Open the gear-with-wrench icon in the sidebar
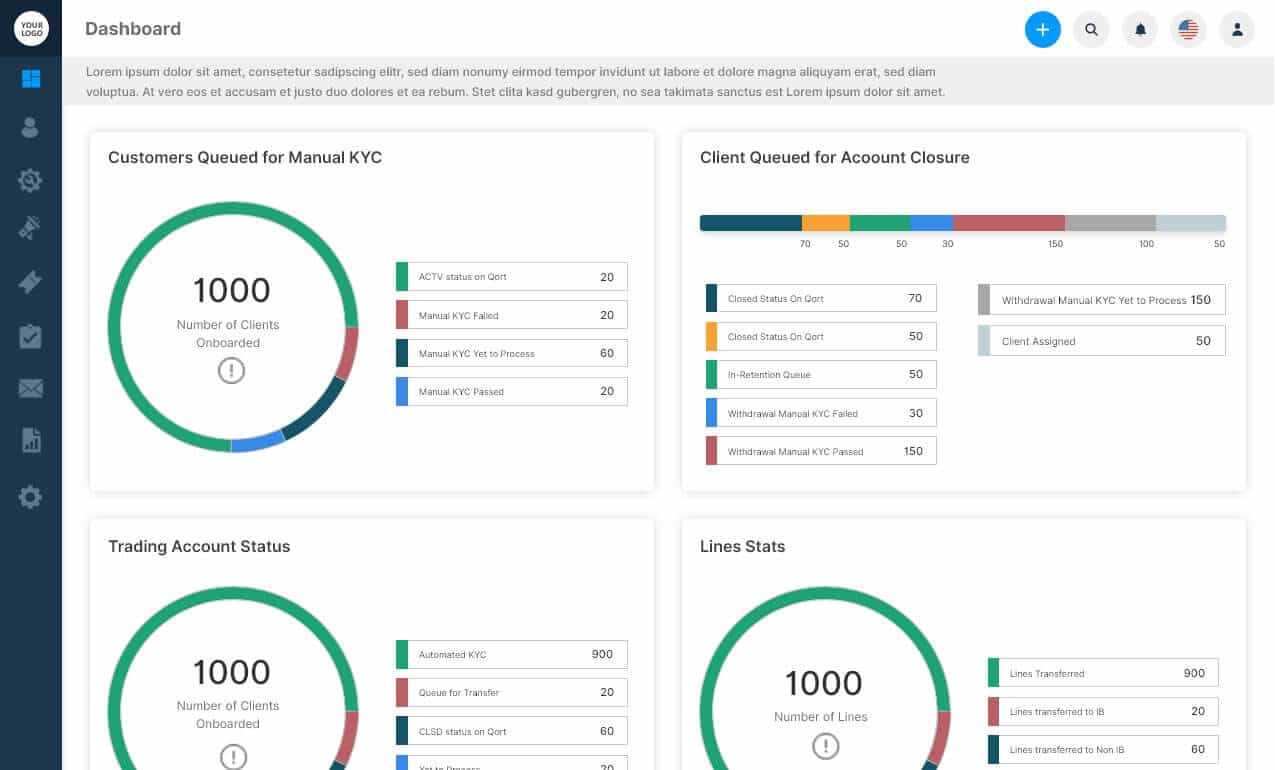 [x=30, y=181]
